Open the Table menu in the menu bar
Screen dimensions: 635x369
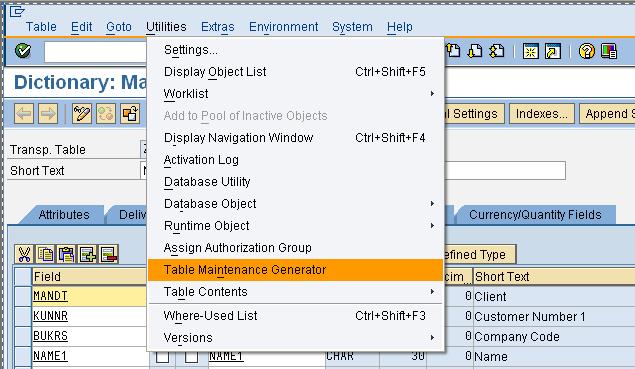(41, 27)
